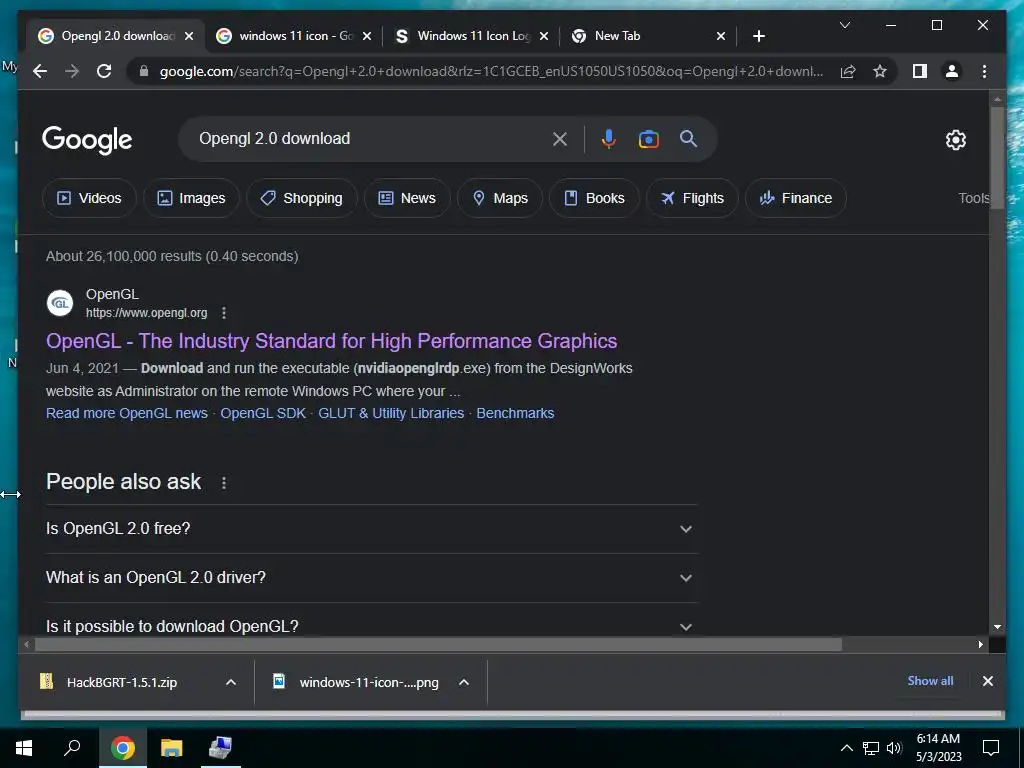
Task: Submit search with the magnifier icon
Action: click(x=688, y=138)
